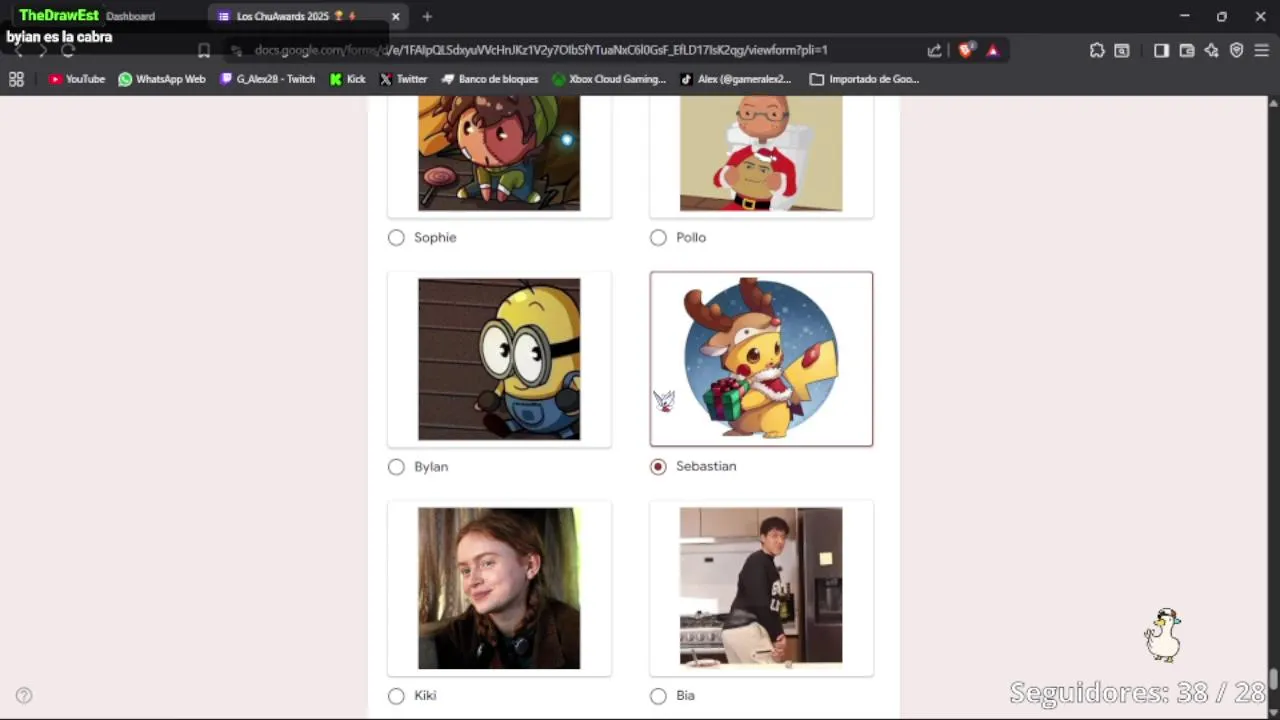Click the bookmark page icon

[x=204, y=50]
